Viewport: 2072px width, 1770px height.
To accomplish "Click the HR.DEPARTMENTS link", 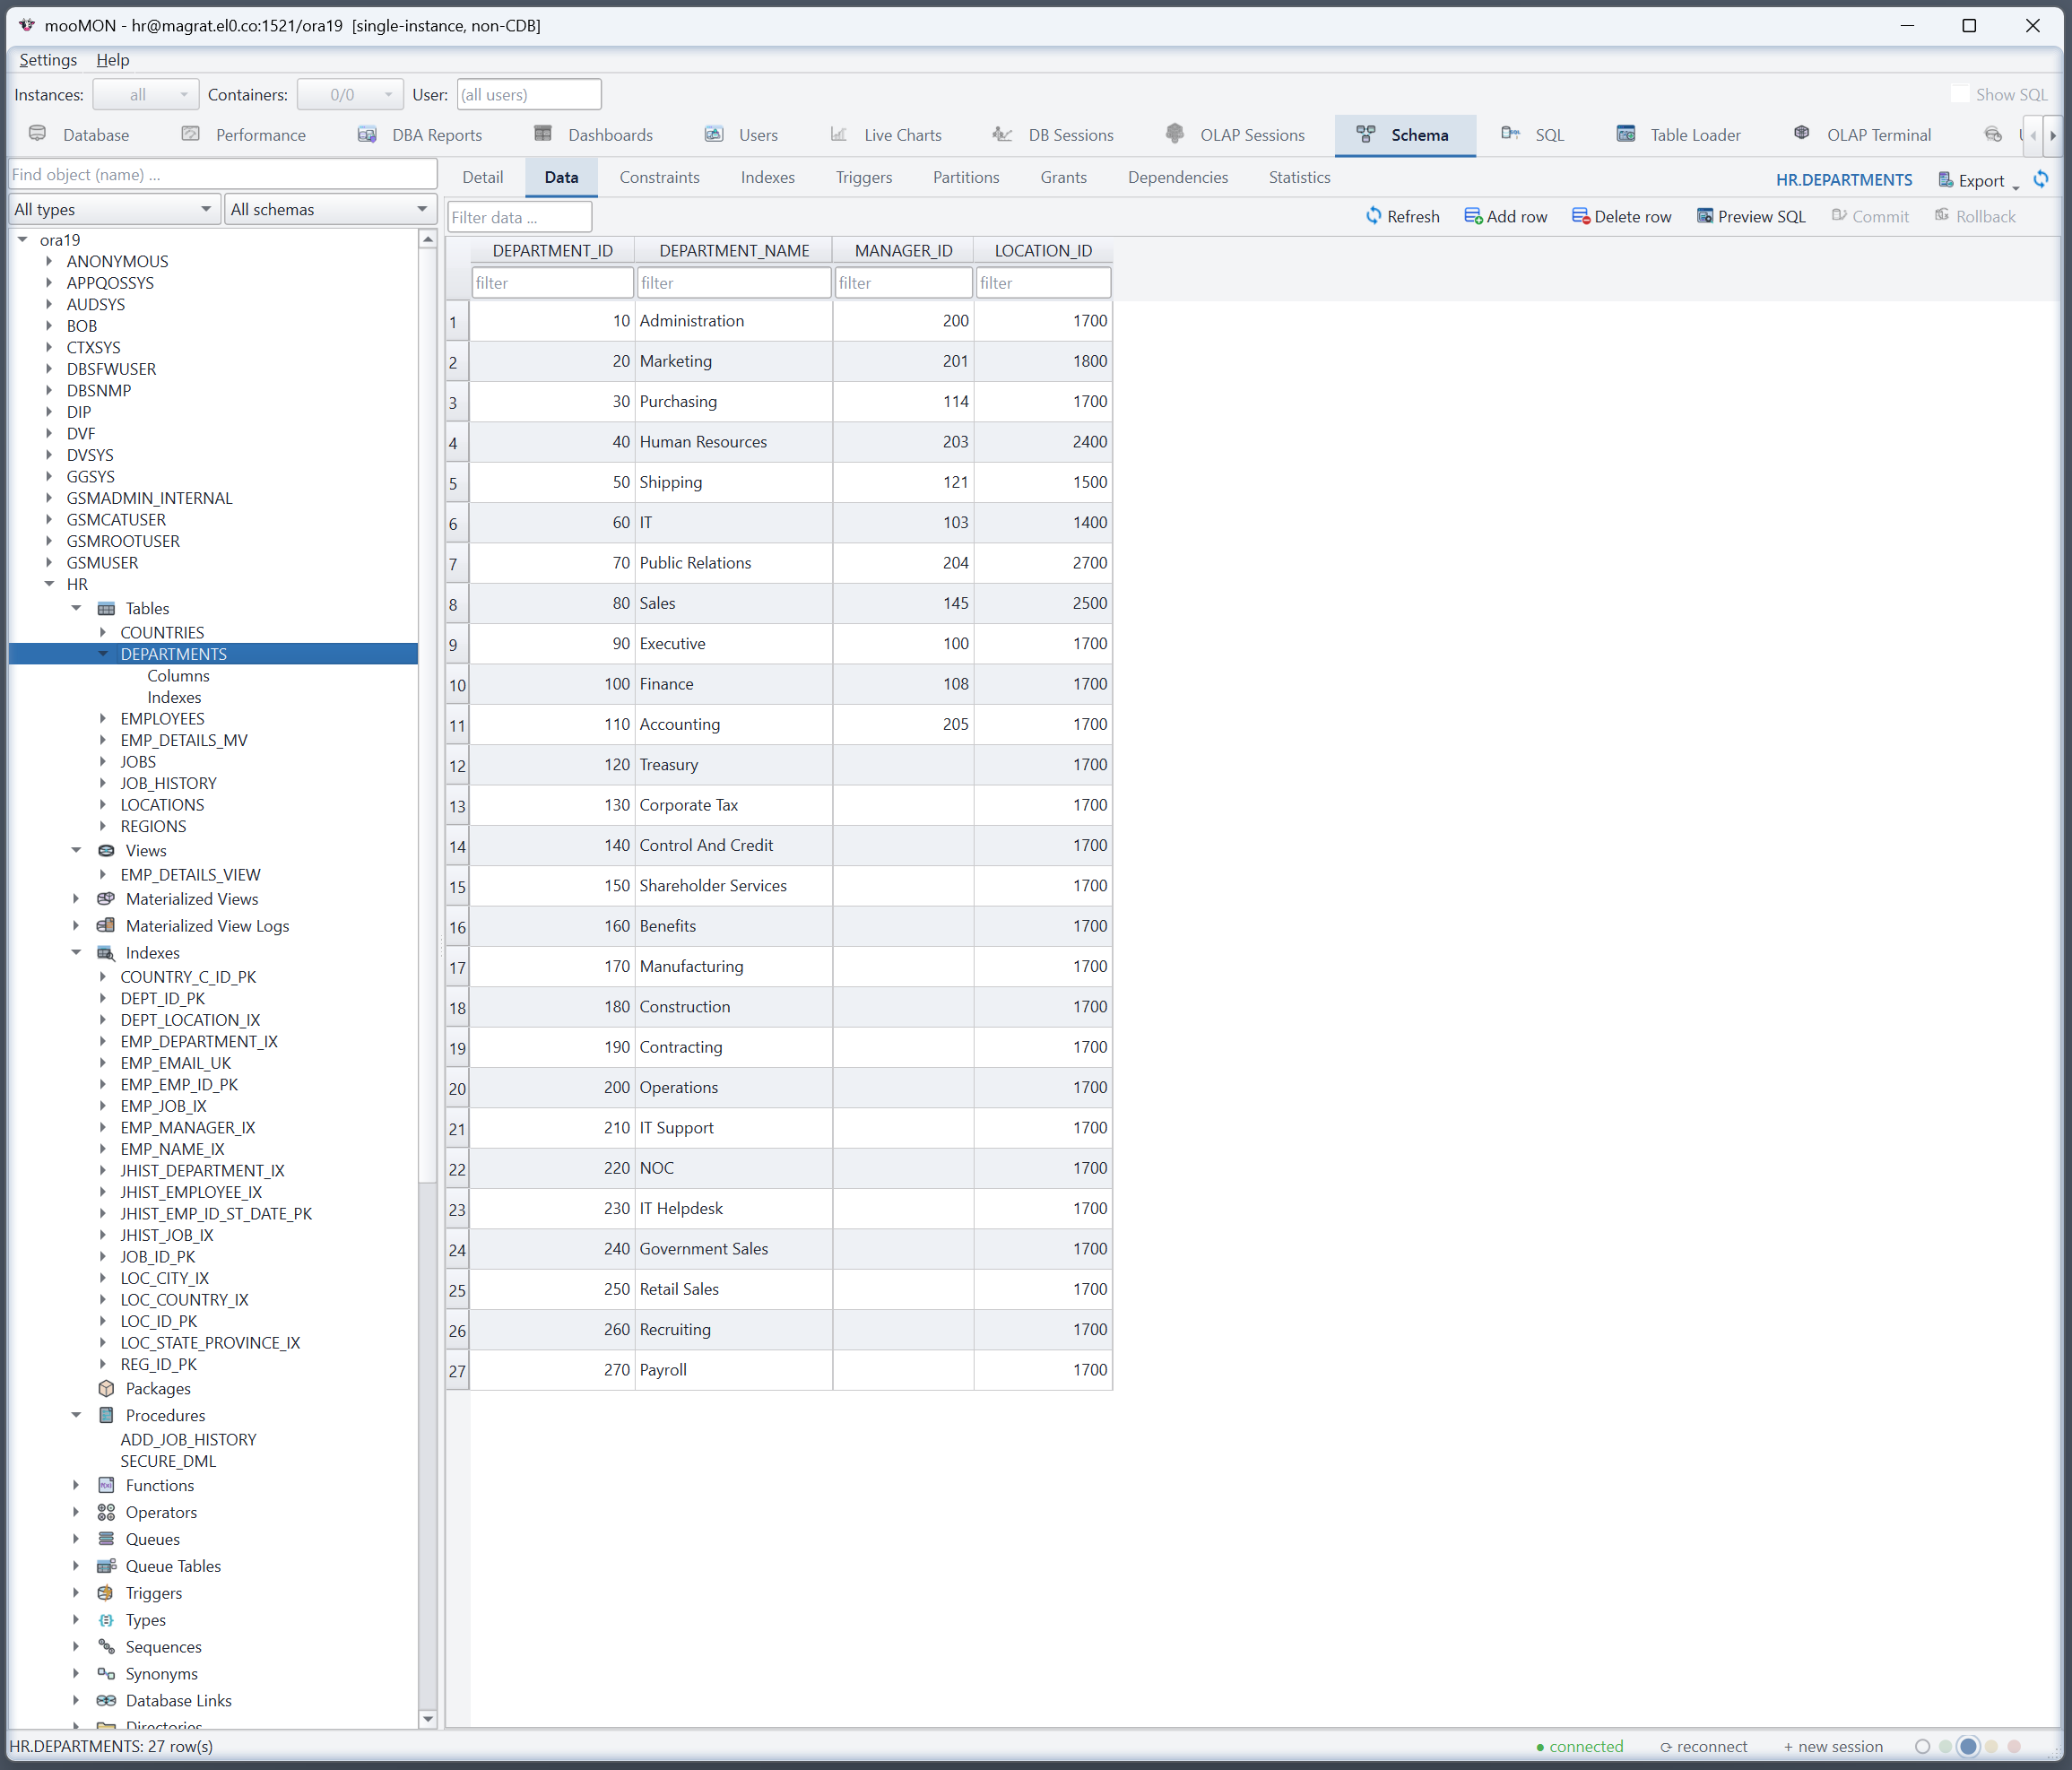I will click(1843, 180).
